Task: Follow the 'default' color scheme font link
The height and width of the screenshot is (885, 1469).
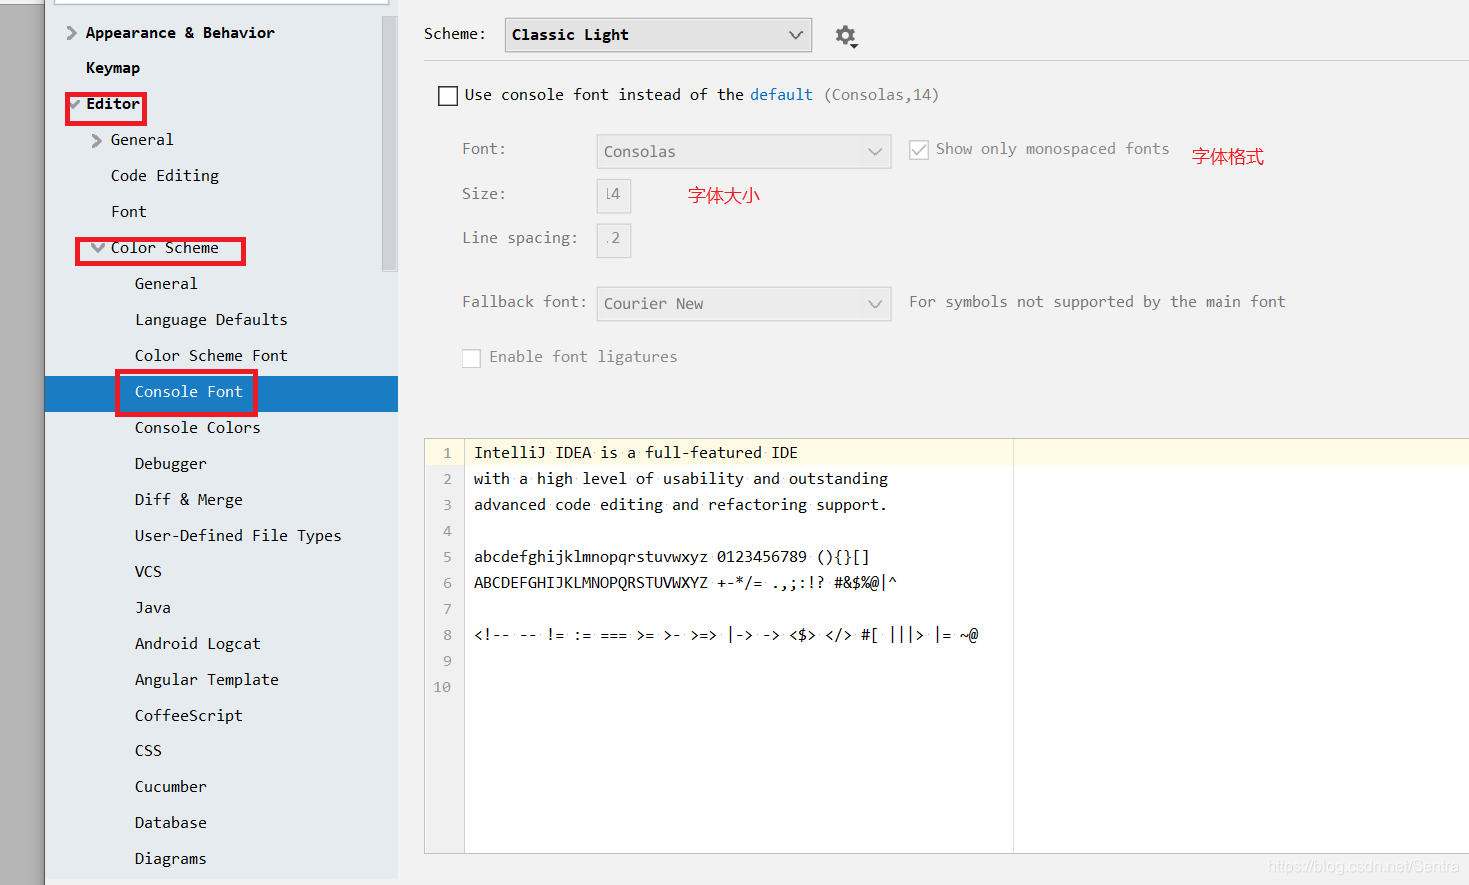Action: (x=781, y=95)
